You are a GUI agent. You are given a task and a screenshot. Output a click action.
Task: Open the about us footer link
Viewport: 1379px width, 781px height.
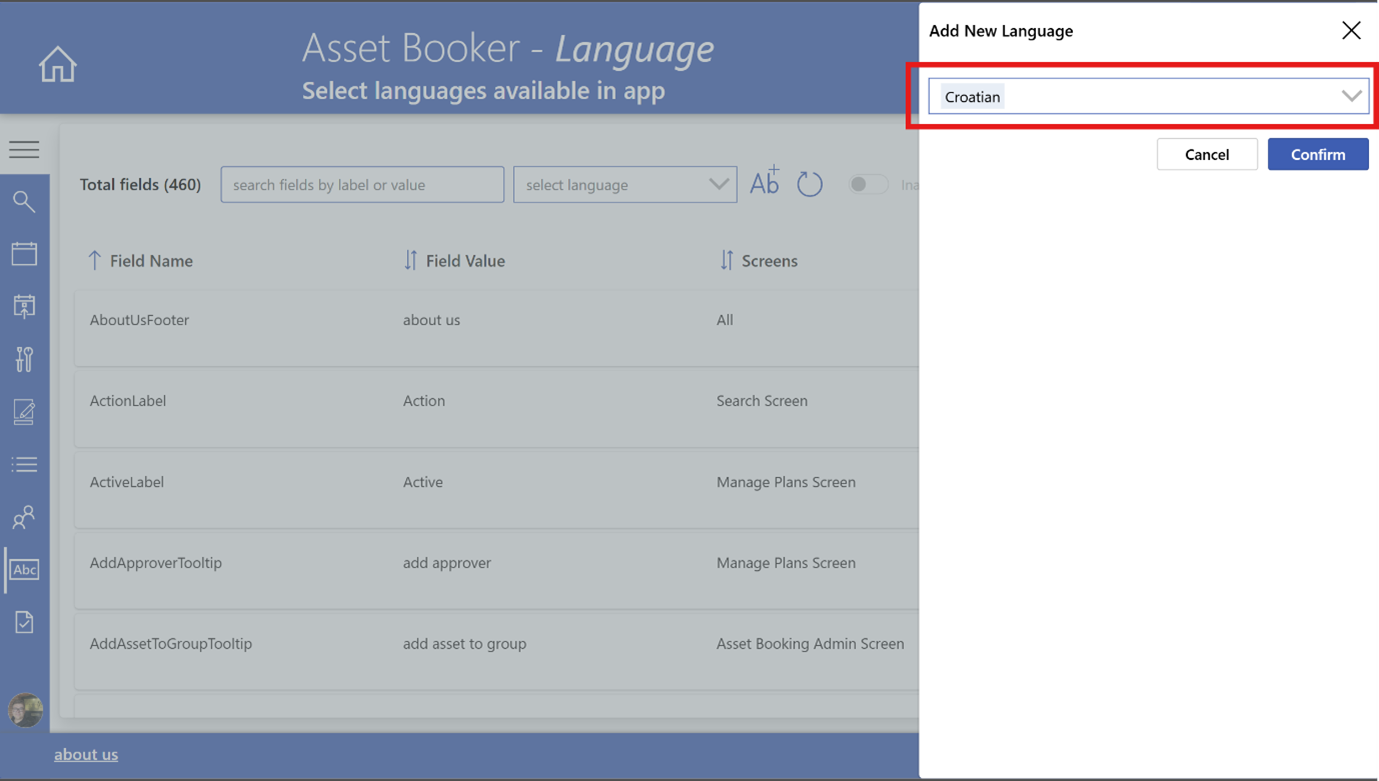86,754
